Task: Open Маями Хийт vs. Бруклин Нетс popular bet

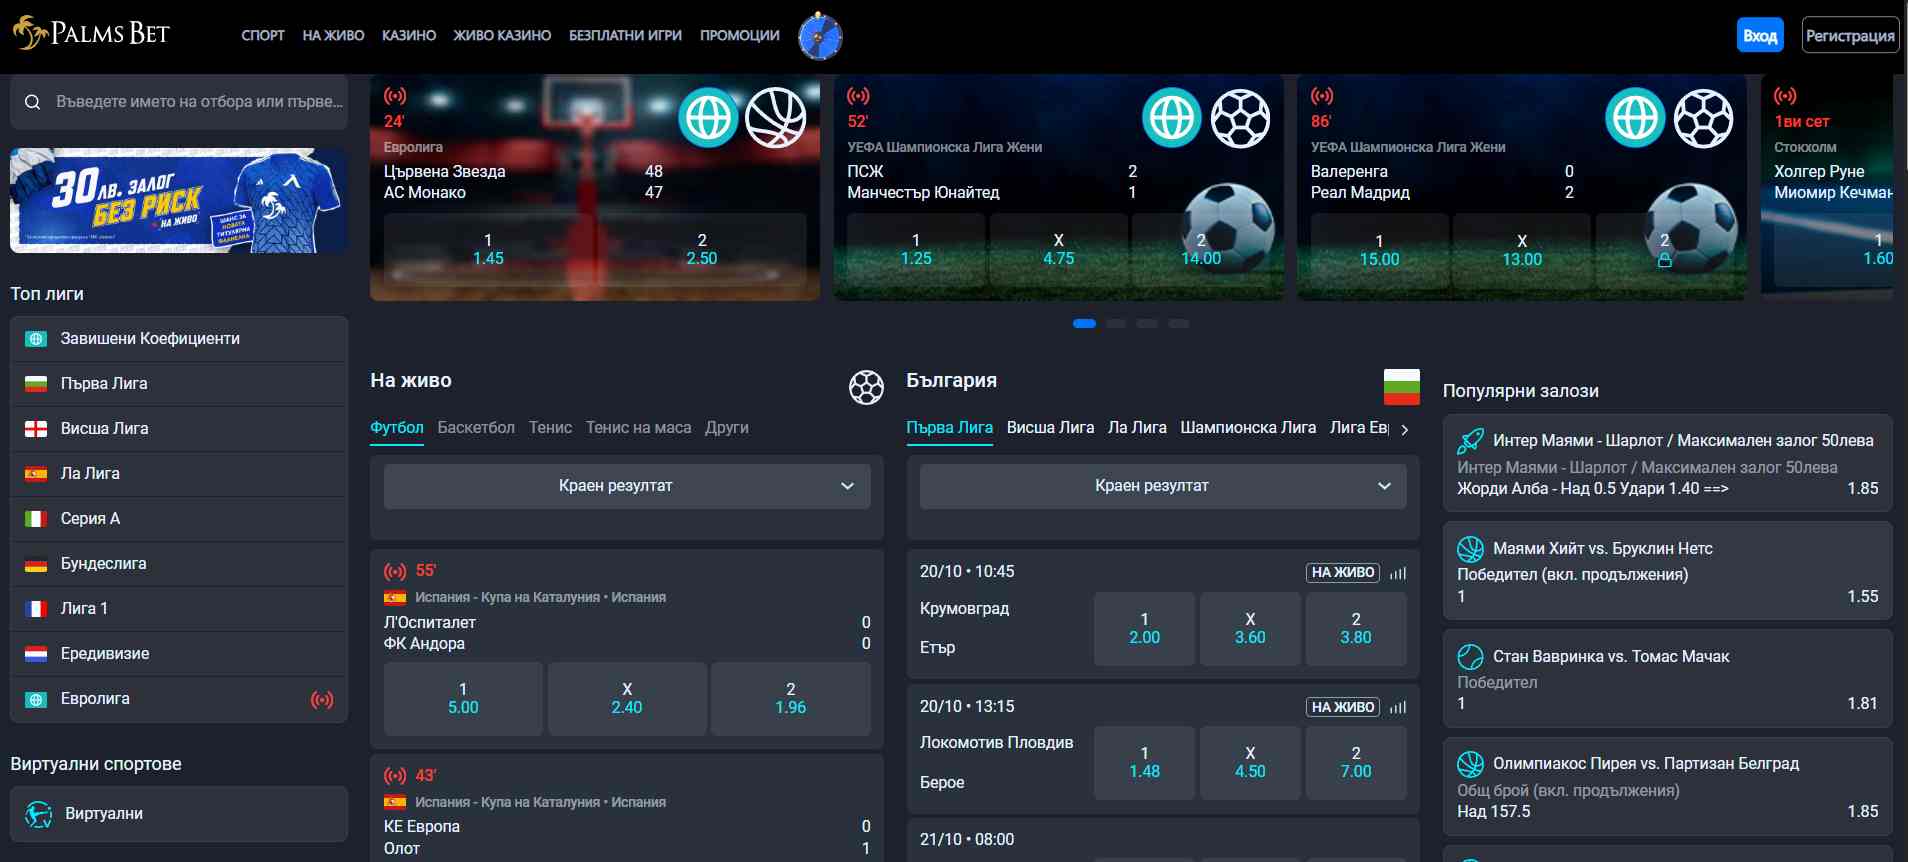Action: coord(1667,571)
